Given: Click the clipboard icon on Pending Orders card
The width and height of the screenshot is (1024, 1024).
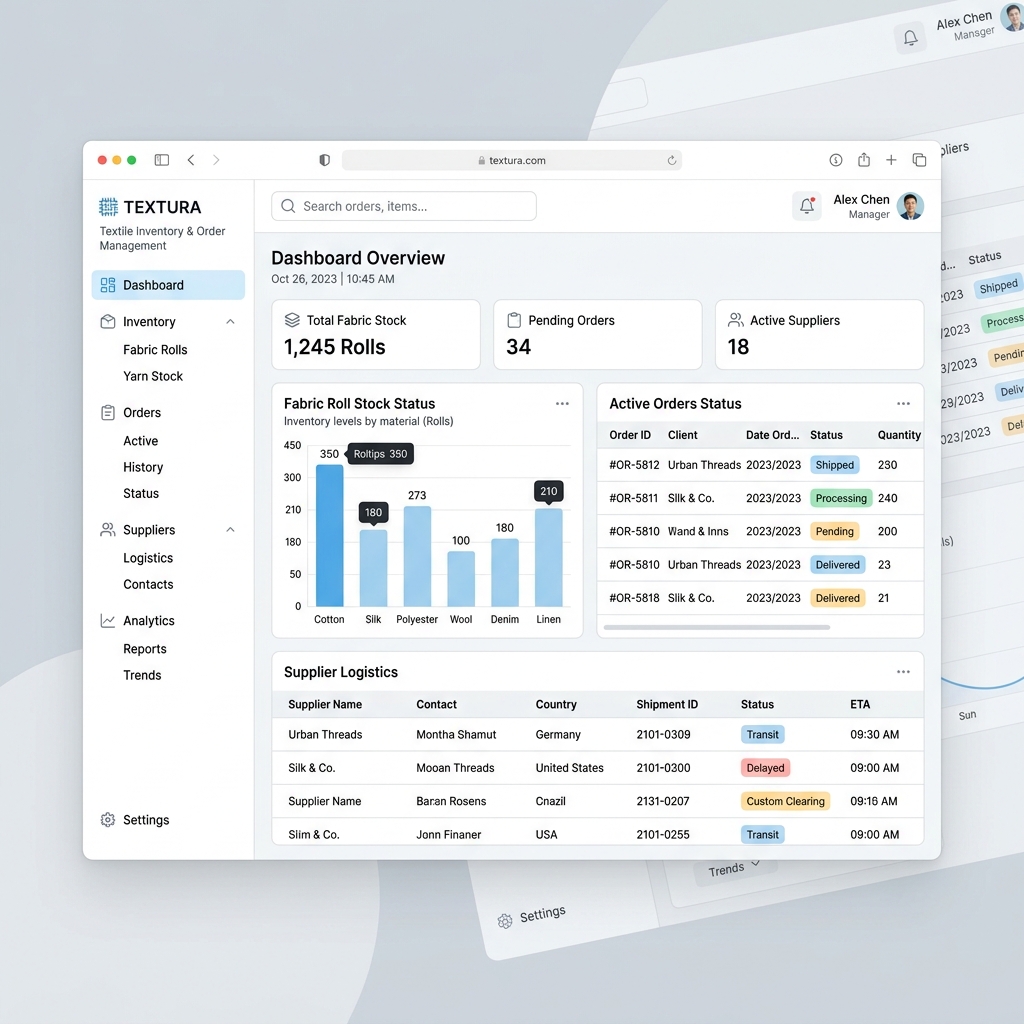Looking at the screenshot, I should point(514,320).
